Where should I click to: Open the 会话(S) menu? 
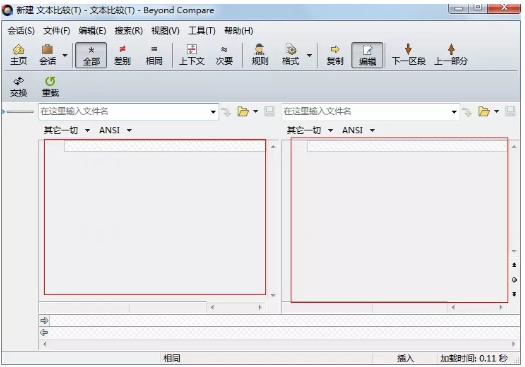[x=21, y=31]
